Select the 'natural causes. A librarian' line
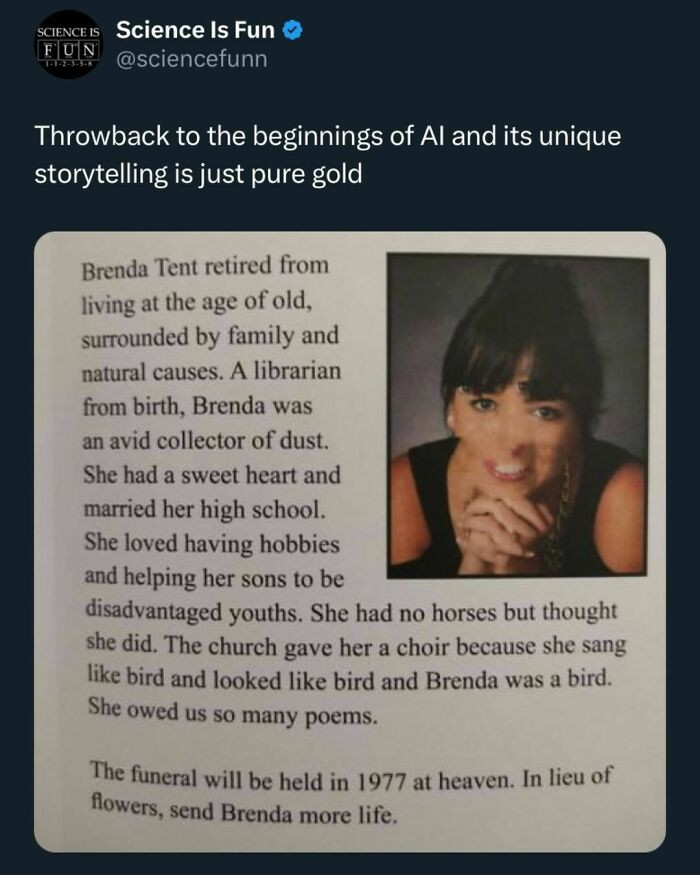 click(212, 371)
